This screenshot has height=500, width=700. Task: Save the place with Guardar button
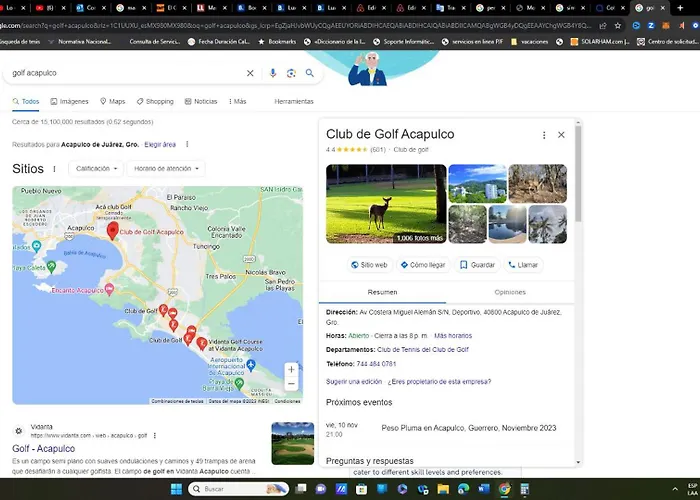pos(477,265)
